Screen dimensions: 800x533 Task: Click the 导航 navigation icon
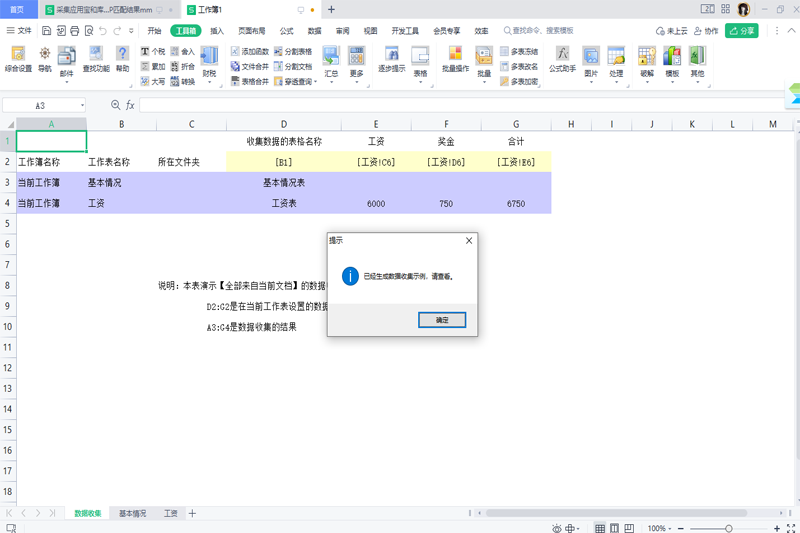point(44,58)
